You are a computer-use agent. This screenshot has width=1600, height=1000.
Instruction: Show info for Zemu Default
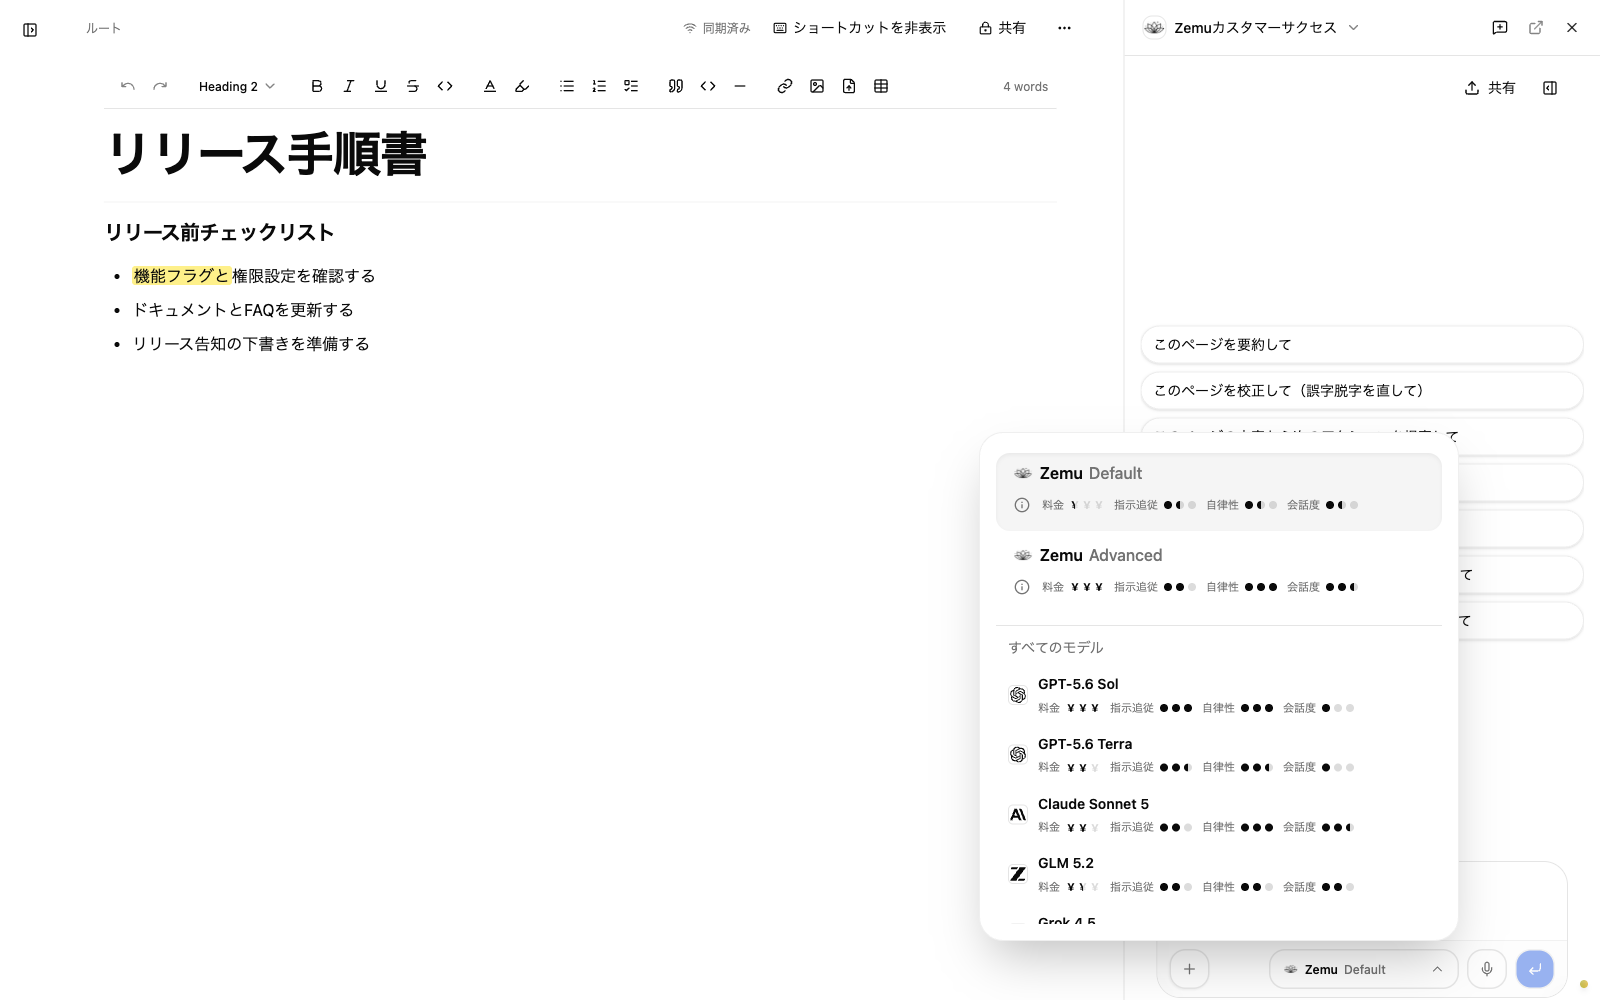(1022, 505)
